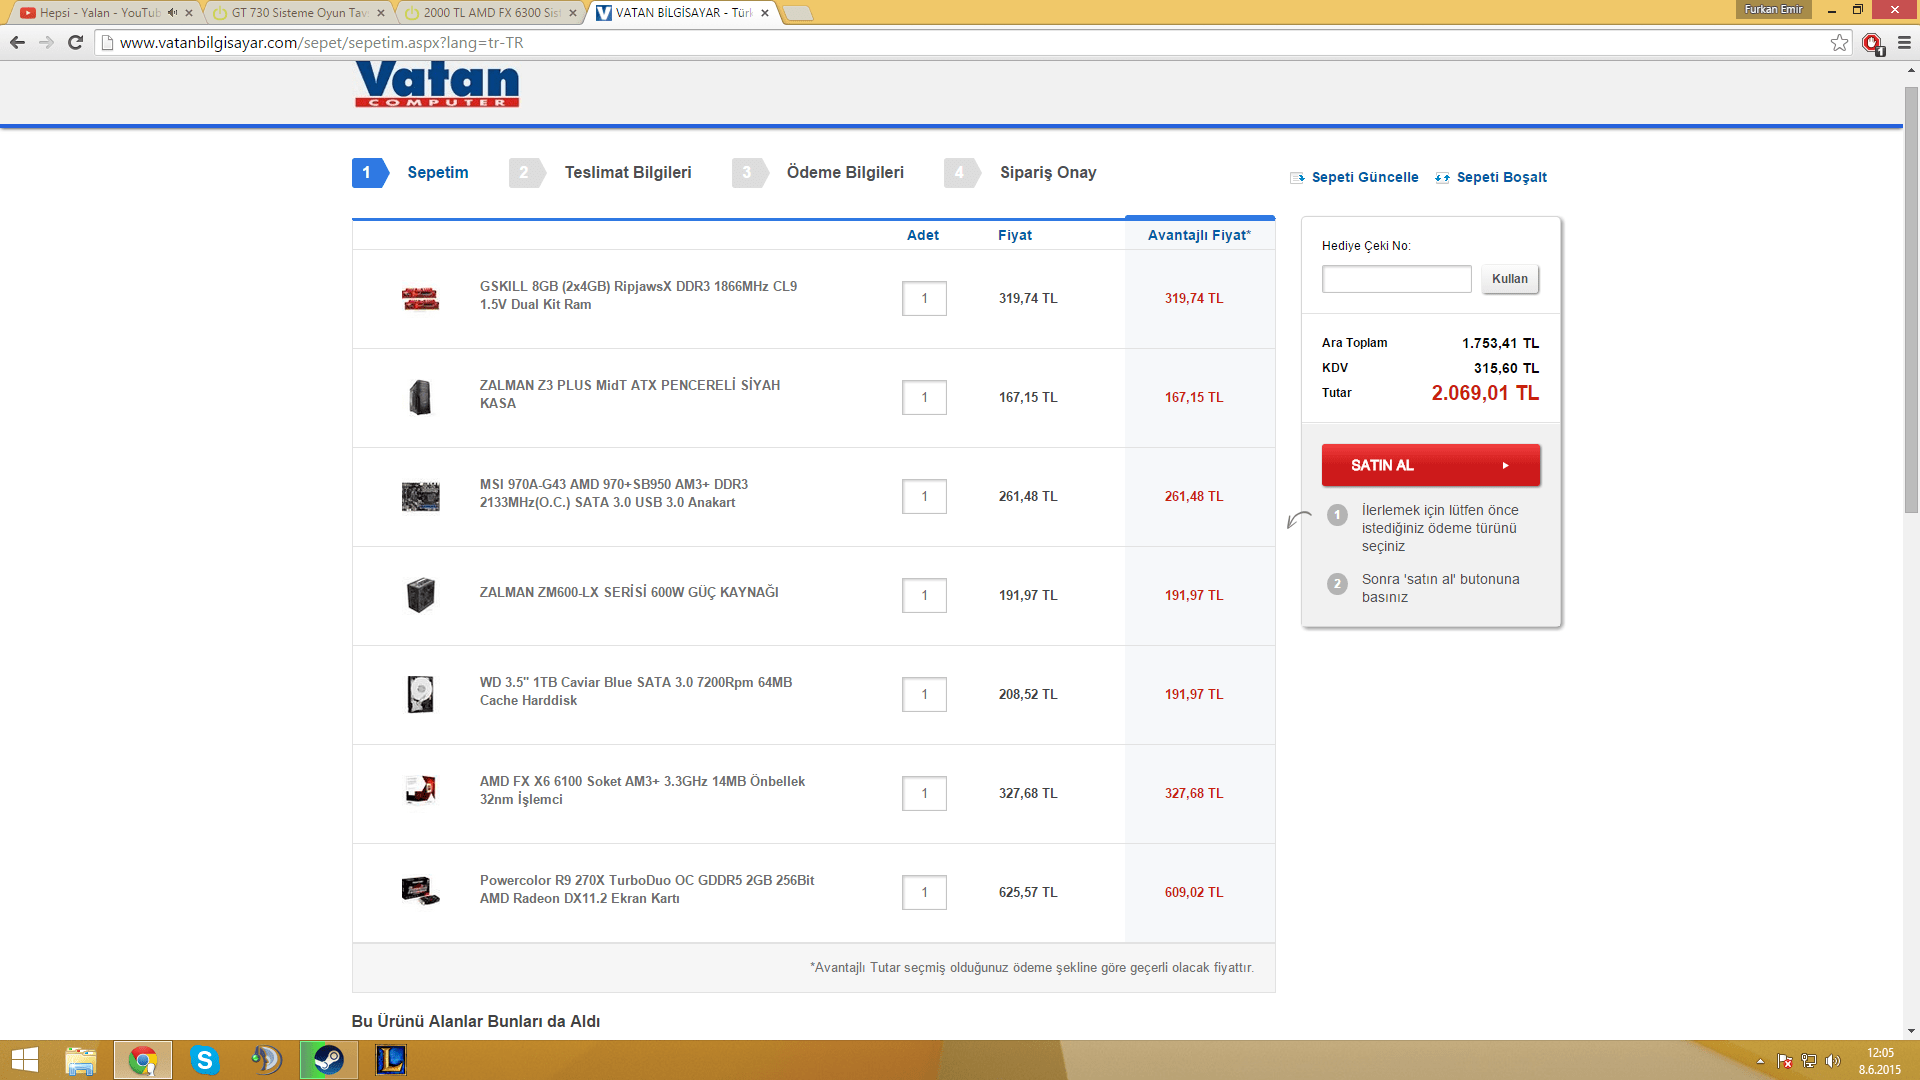Open the Powercolor R9 270X thumbnail

point(420,891)
